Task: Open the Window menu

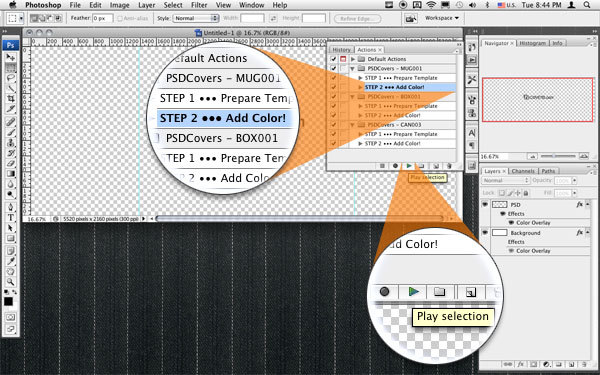Action: tap(251, 5)
